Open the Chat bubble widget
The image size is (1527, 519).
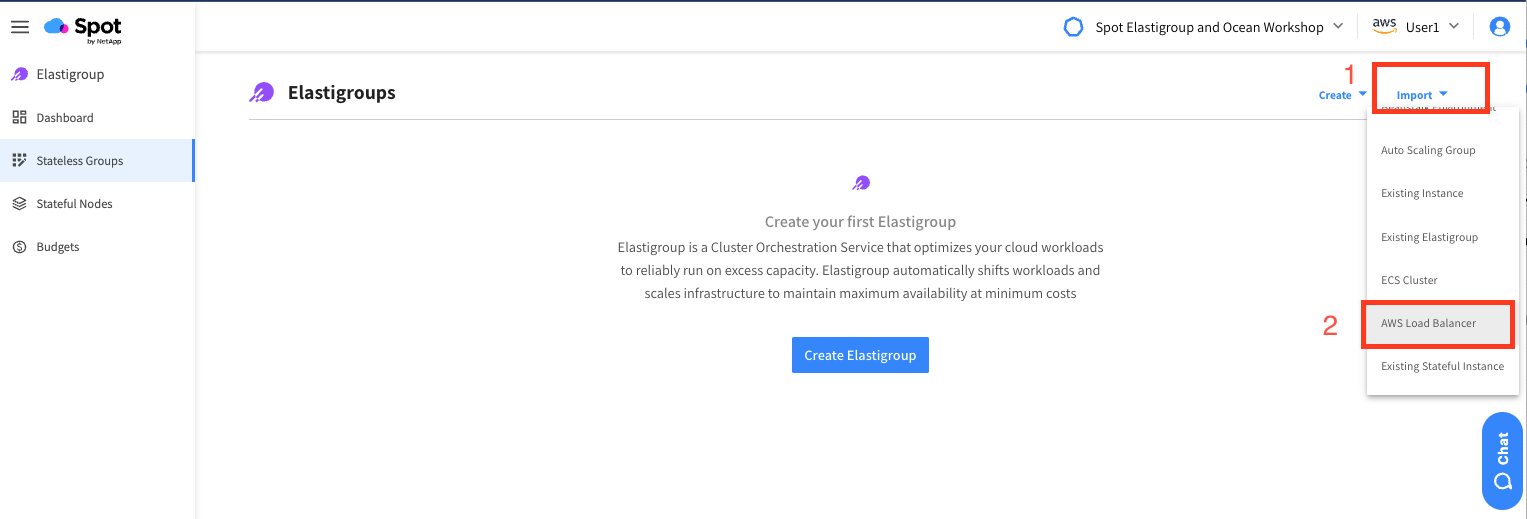(x=1502, y=461)
